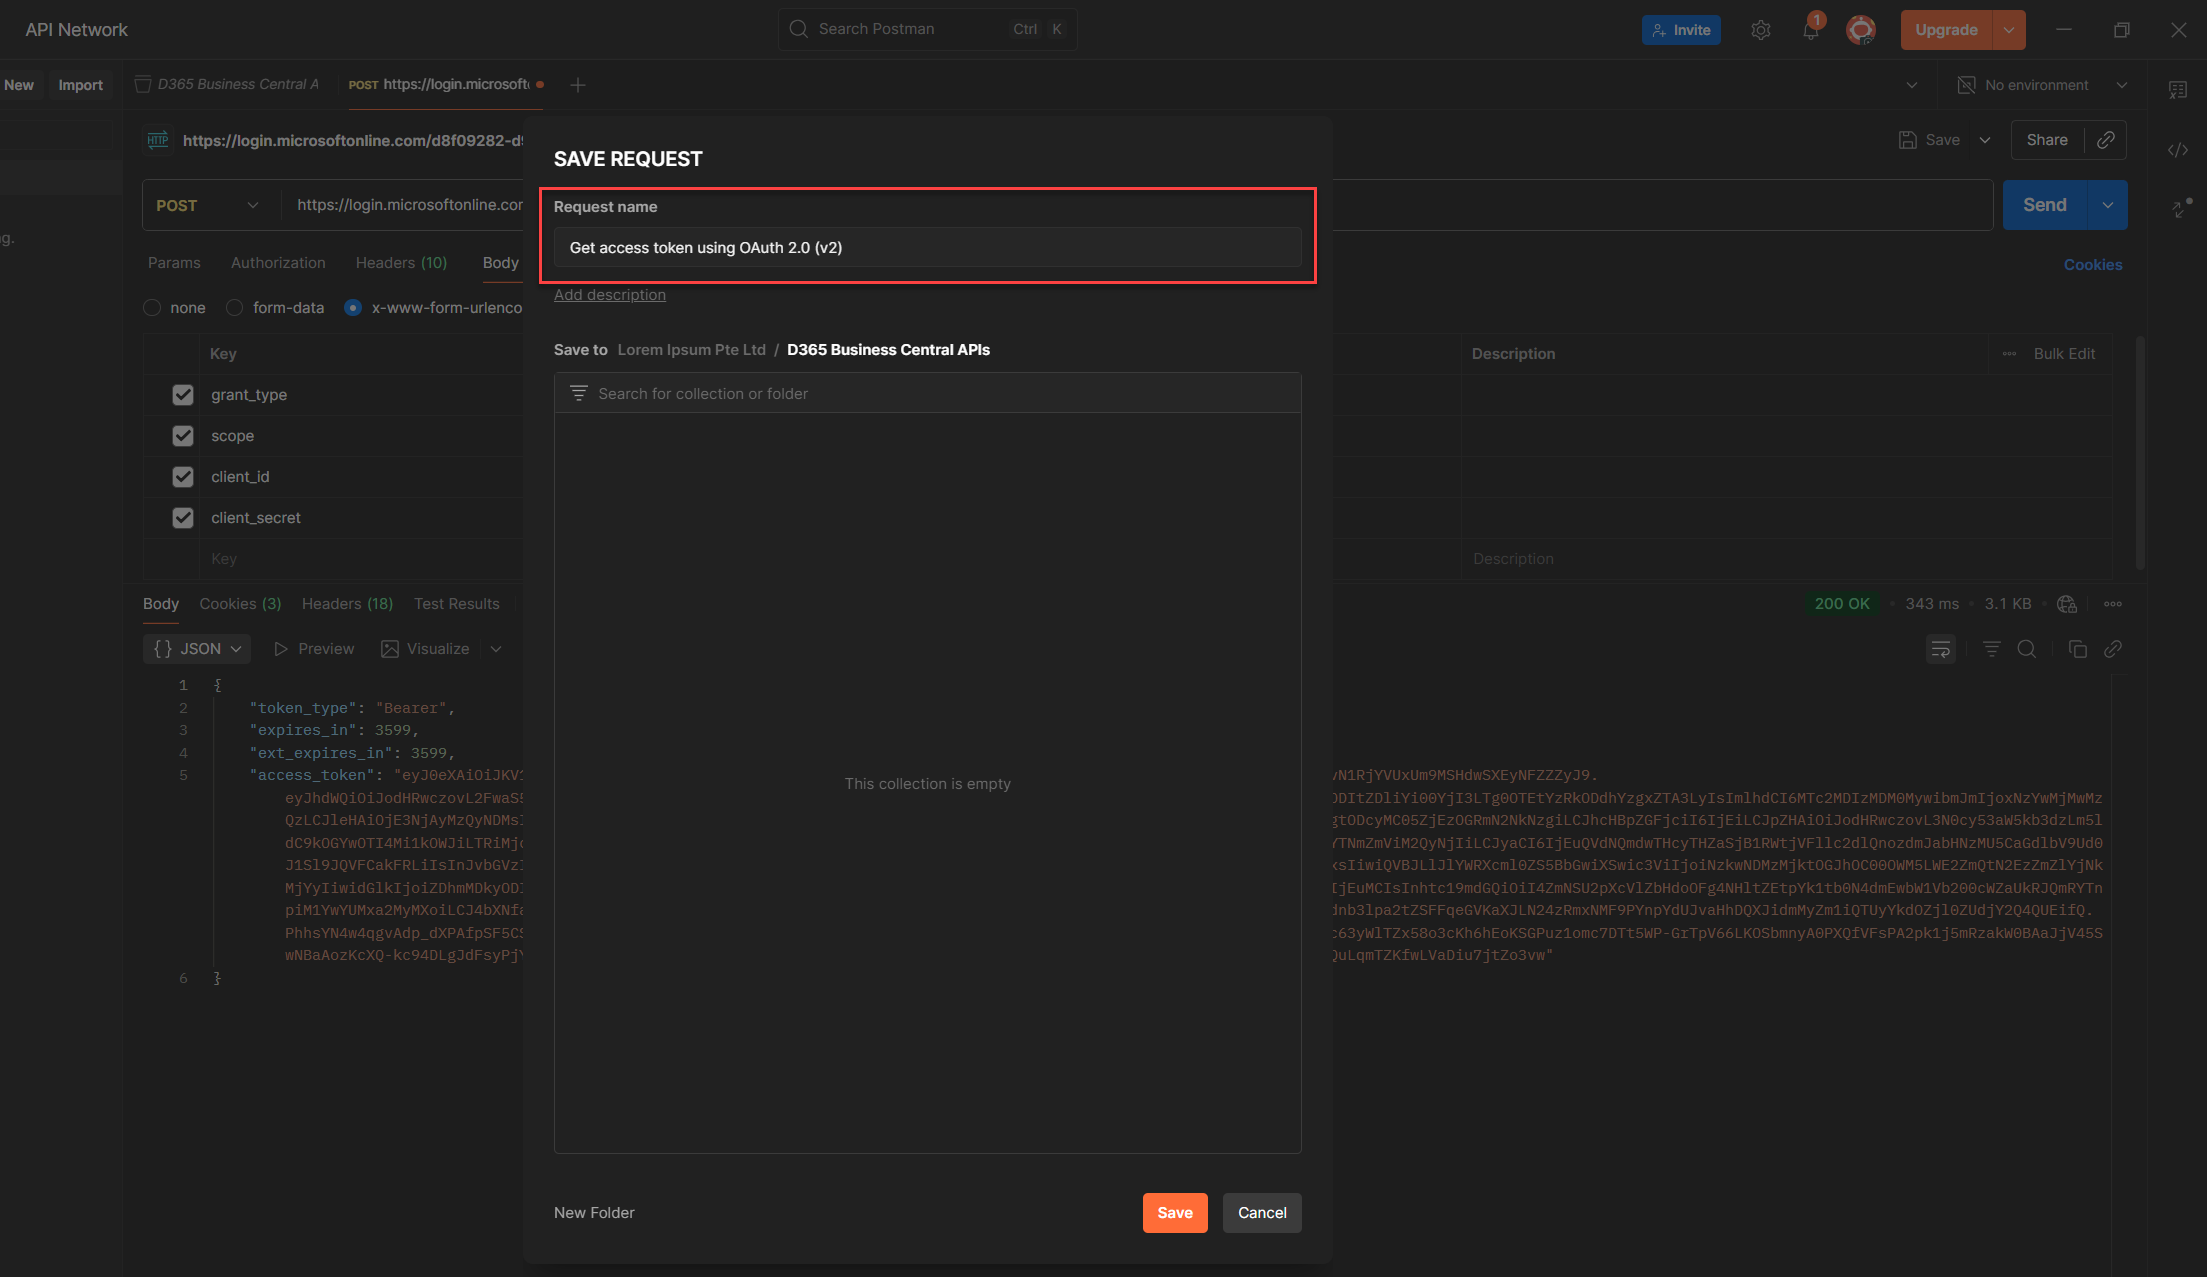The width and height of the screenshot is (2207, 1277).
Task: Toggle line wrap icon in response
Action: point(1940,649)
